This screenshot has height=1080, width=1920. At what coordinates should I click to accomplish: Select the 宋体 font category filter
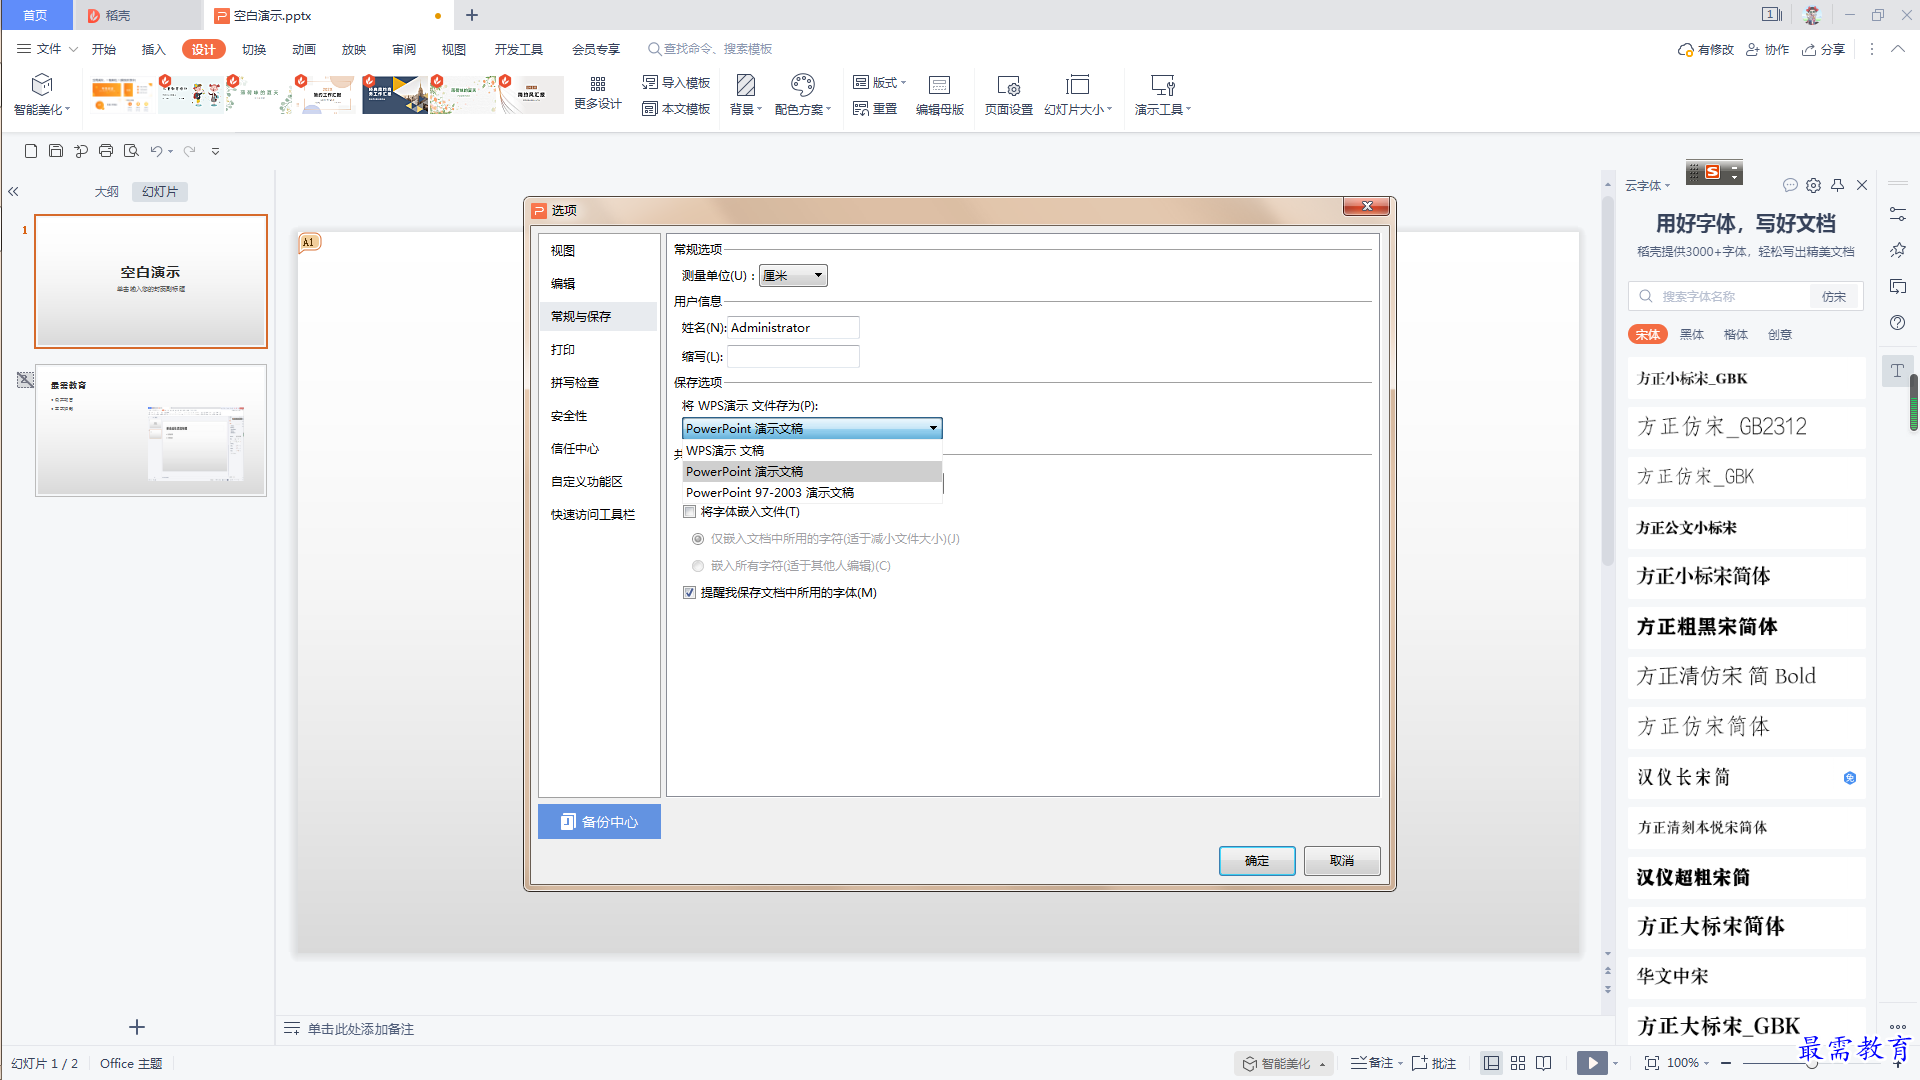pos(1648,335)
